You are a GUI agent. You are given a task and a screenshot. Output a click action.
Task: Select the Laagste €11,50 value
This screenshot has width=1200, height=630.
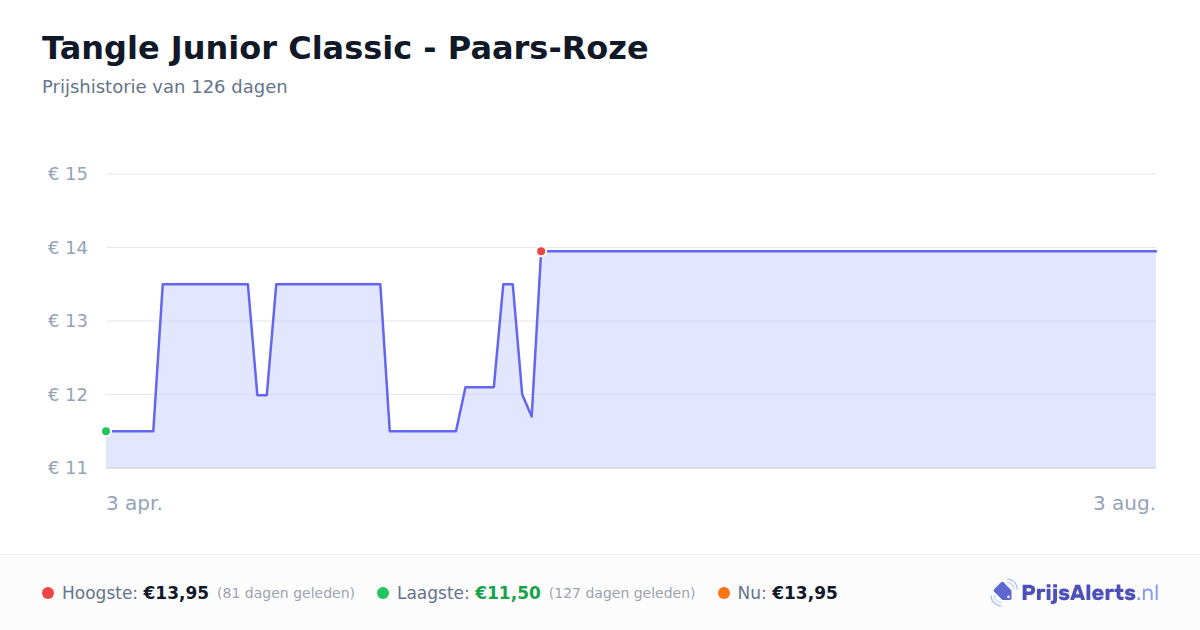508,593
